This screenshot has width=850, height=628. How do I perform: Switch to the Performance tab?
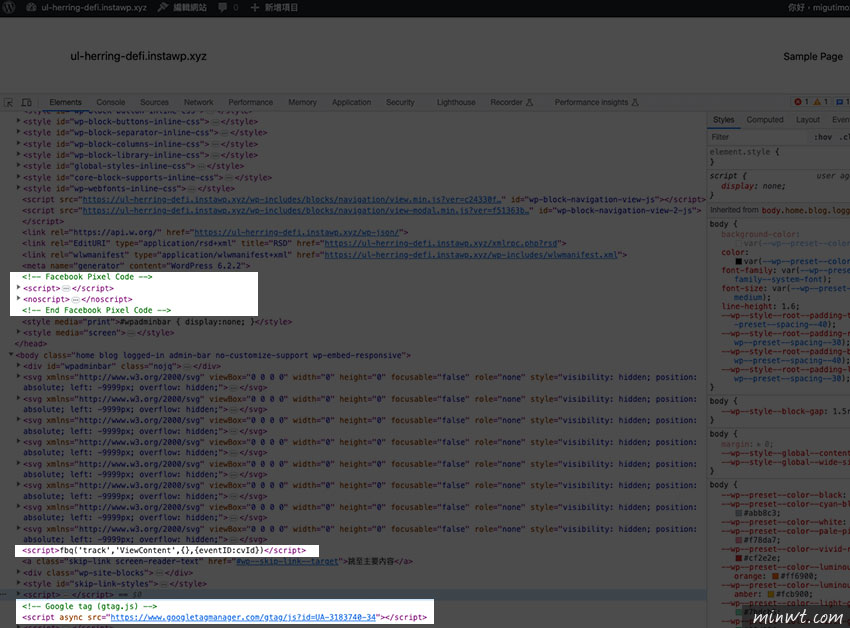pyautogui.click(x=250, y=102)
